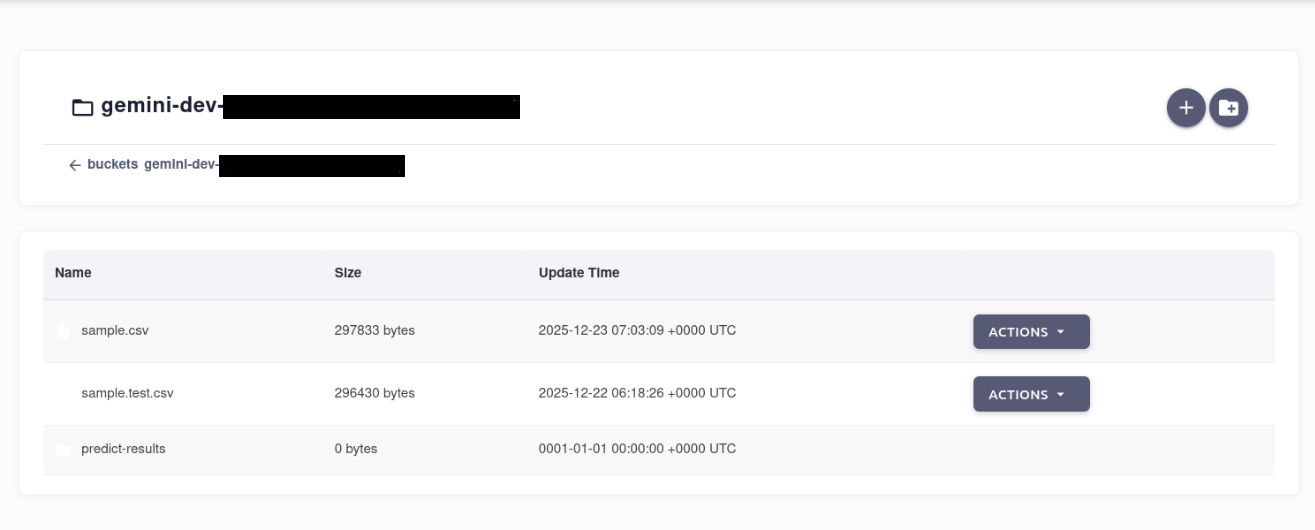Click the folder icon next to predict-results
The width and height of the screenshot is (1315, 530).
63,450
